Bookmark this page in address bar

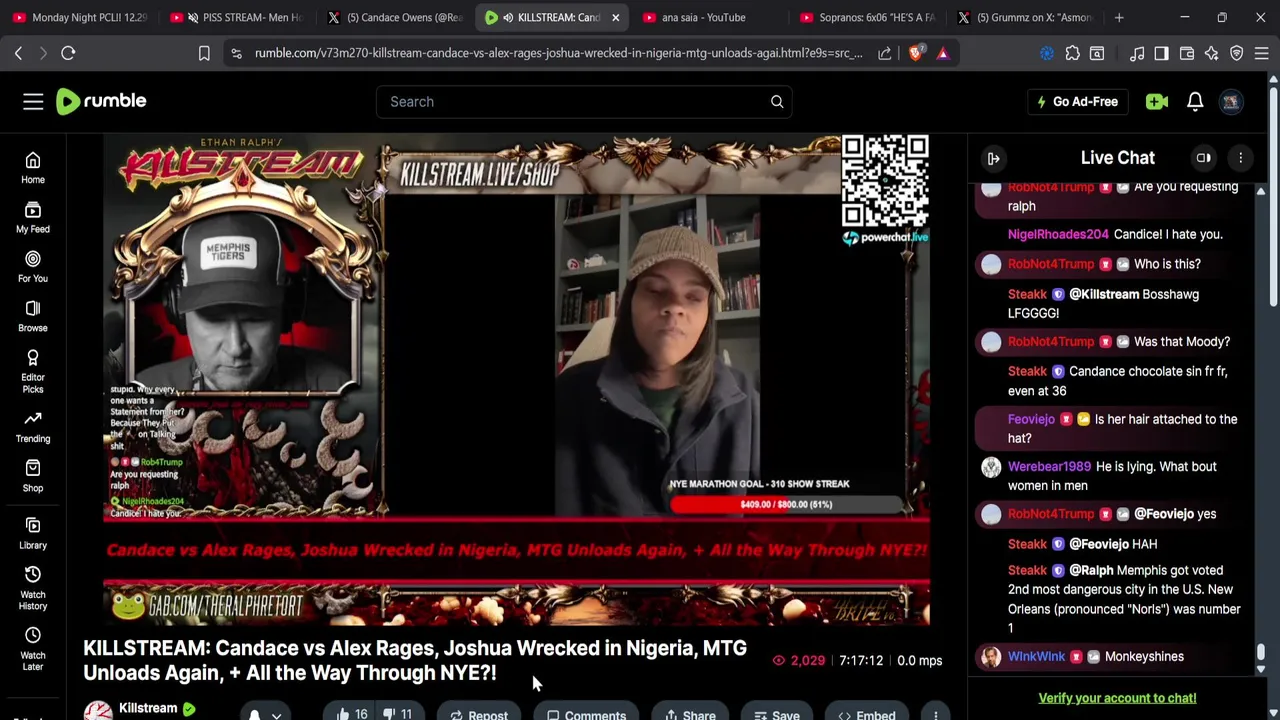click(204, 53)
